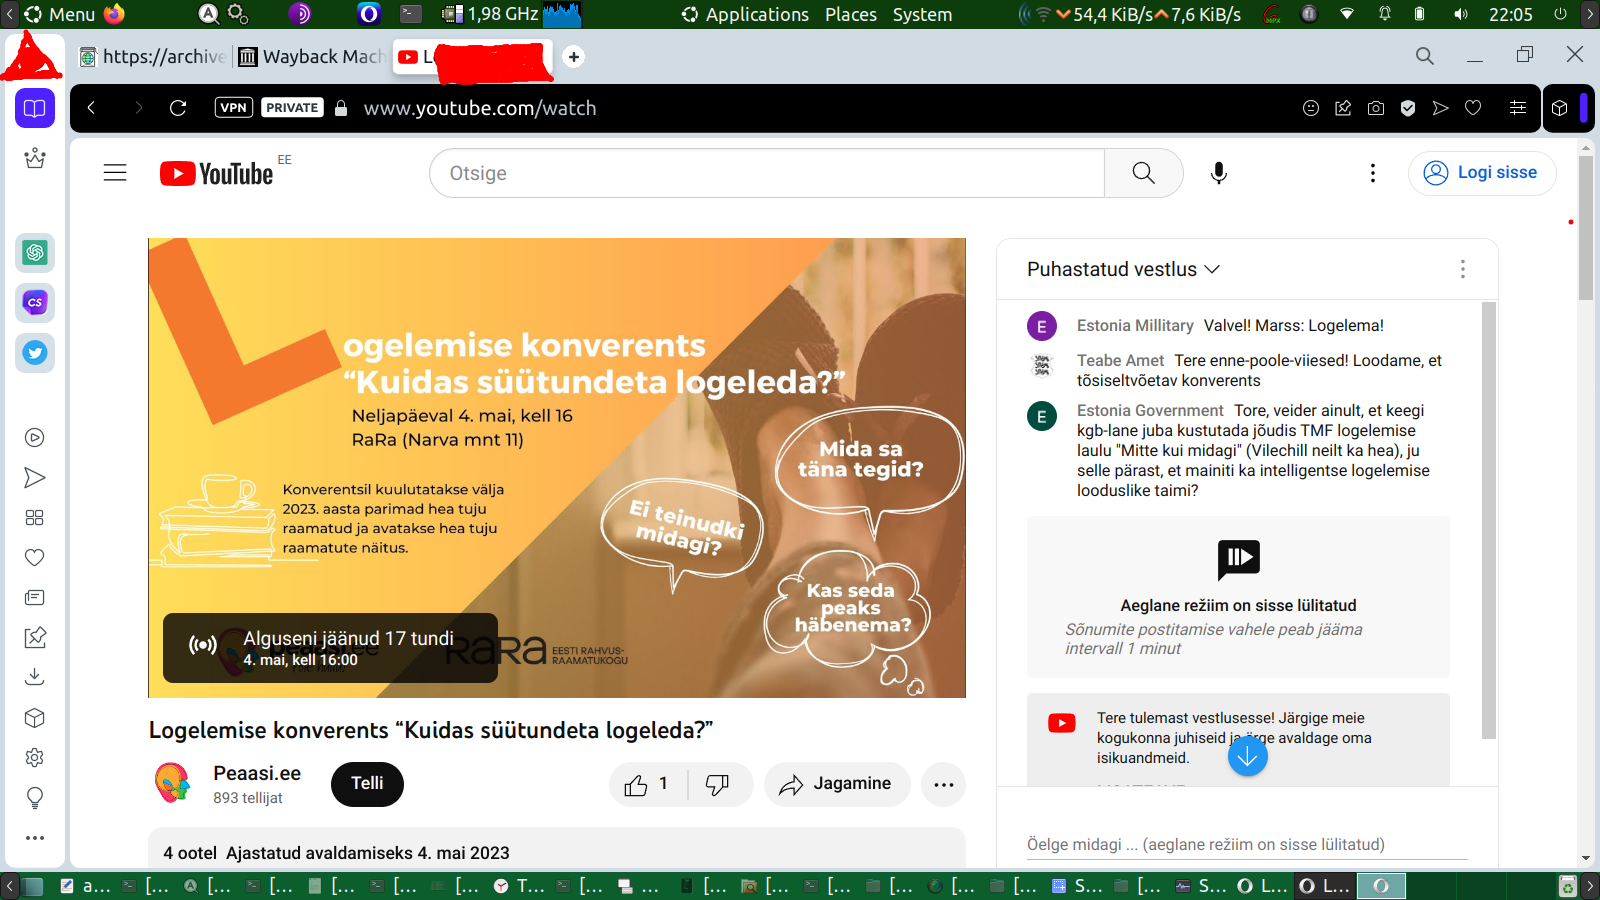Open Settings gear icon in Opera sidebar

tap(35, 757)
